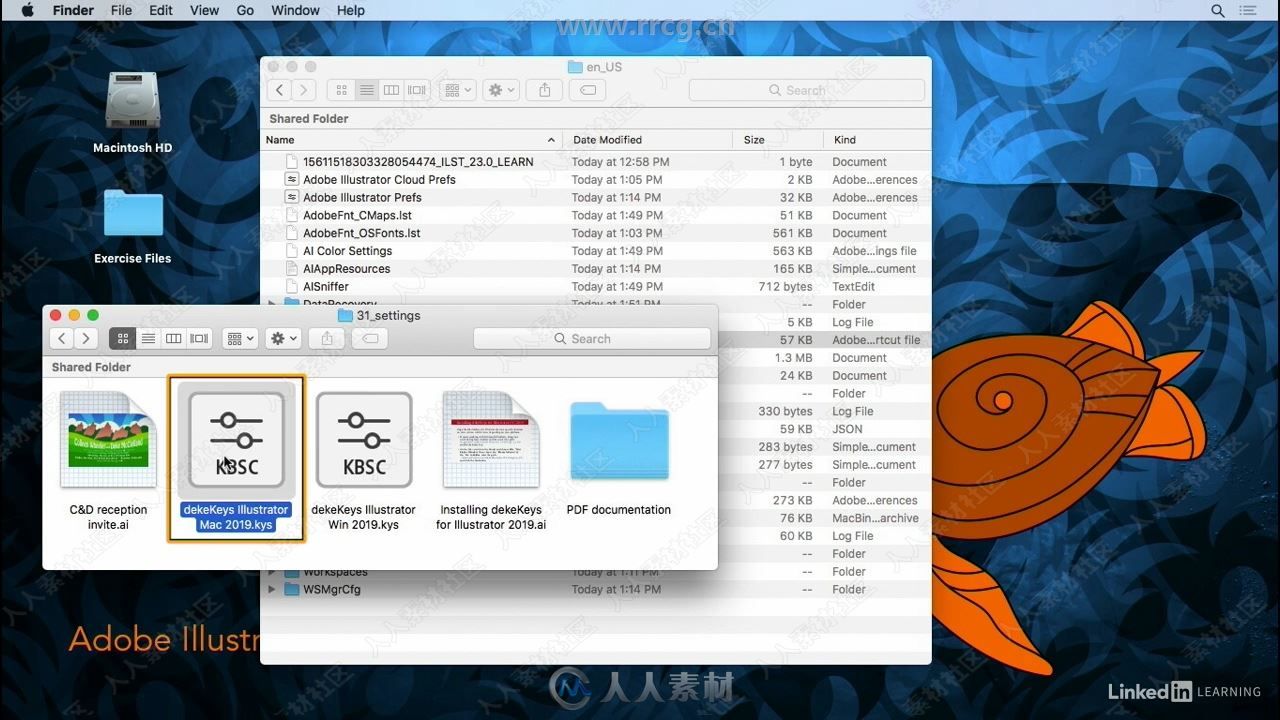
Task: Switch en_US window to icon view
Action: point(341,90)
